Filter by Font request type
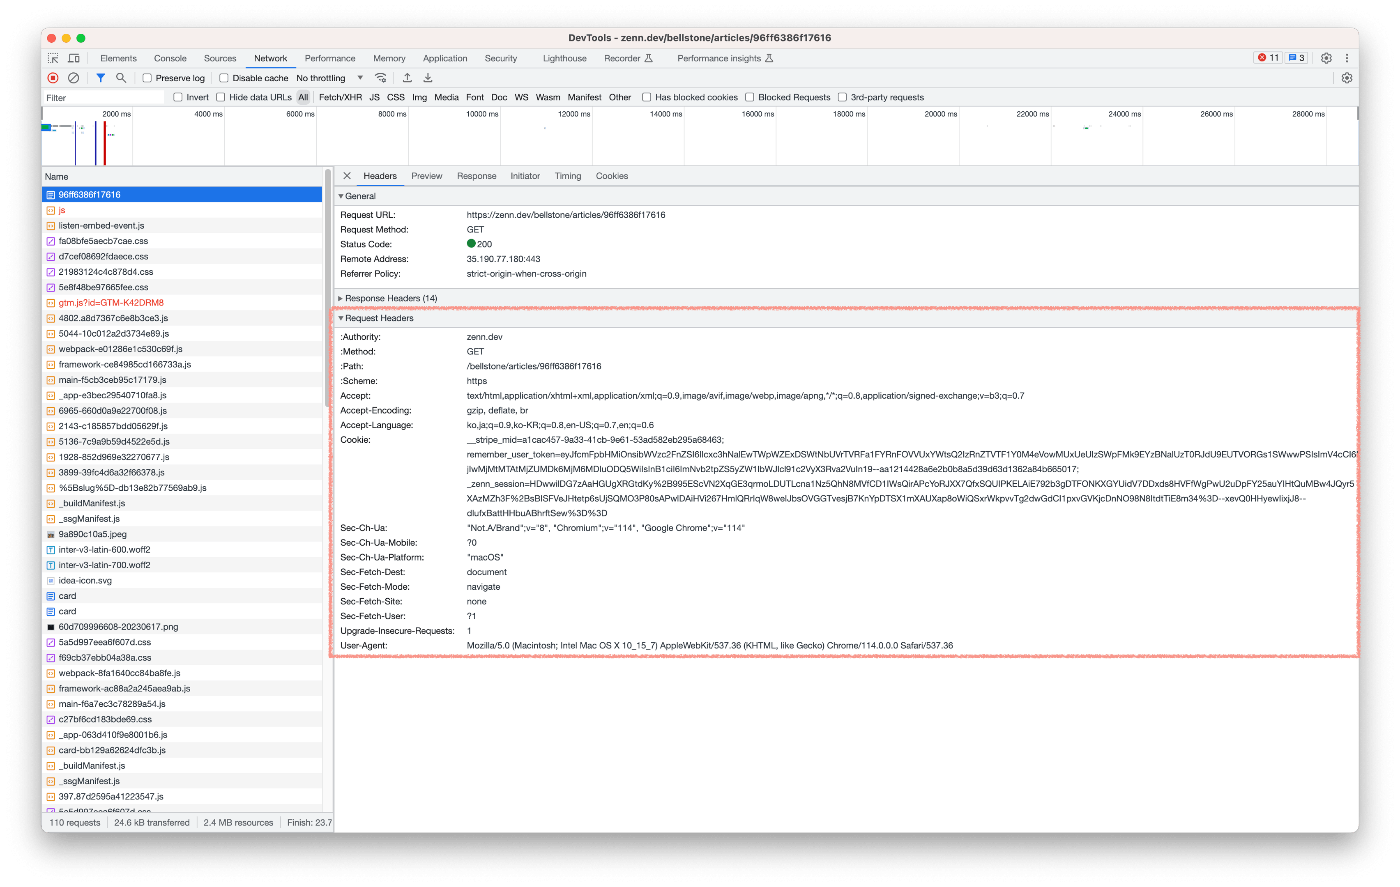1400x887 pixels. [475, 97]
